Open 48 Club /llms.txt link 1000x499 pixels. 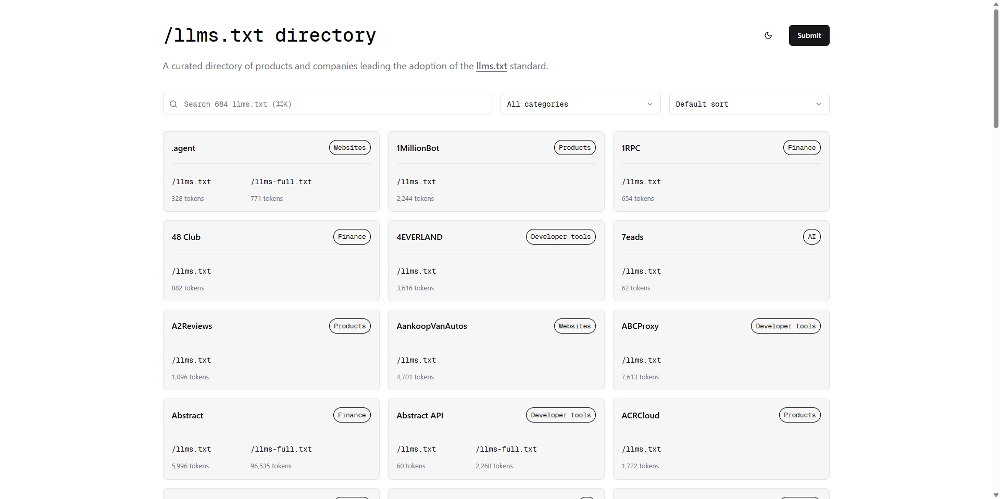tap(191, 271)
